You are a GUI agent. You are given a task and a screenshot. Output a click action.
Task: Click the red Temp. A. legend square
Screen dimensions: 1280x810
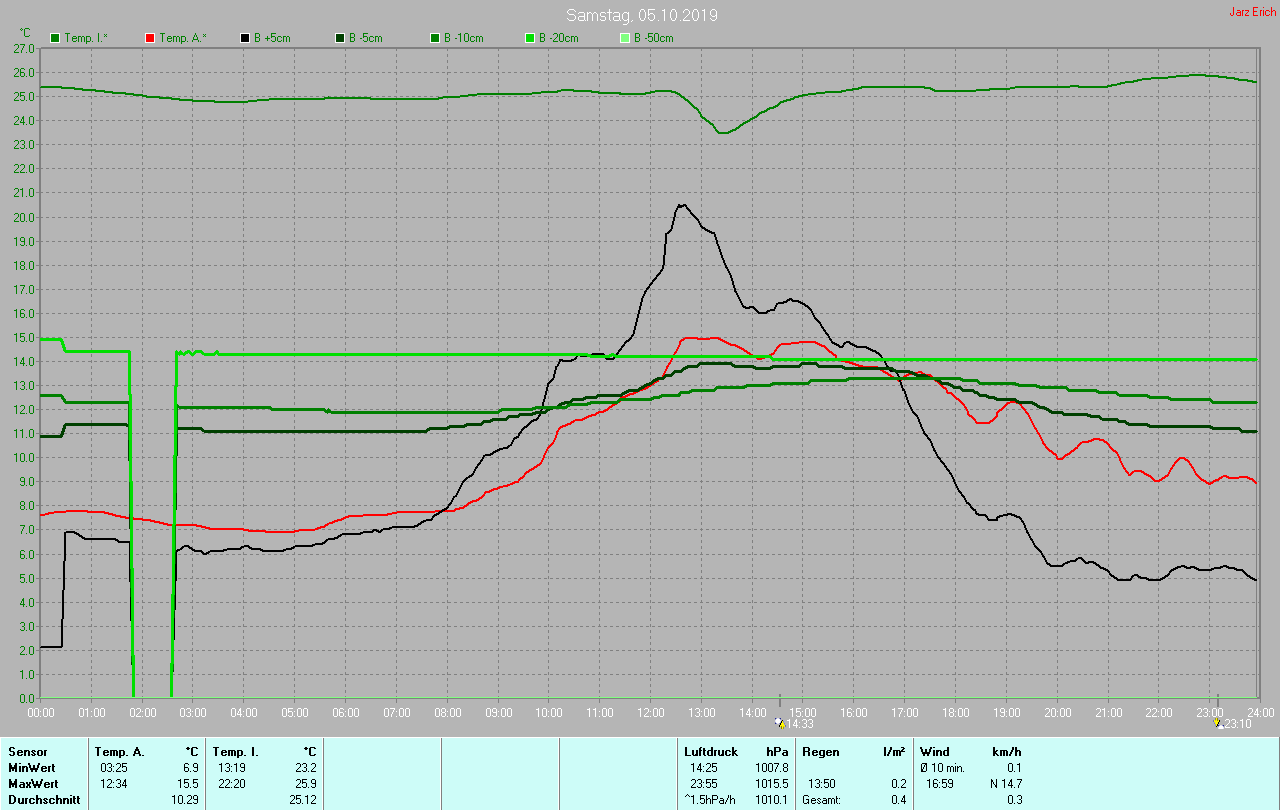(150, 38)
